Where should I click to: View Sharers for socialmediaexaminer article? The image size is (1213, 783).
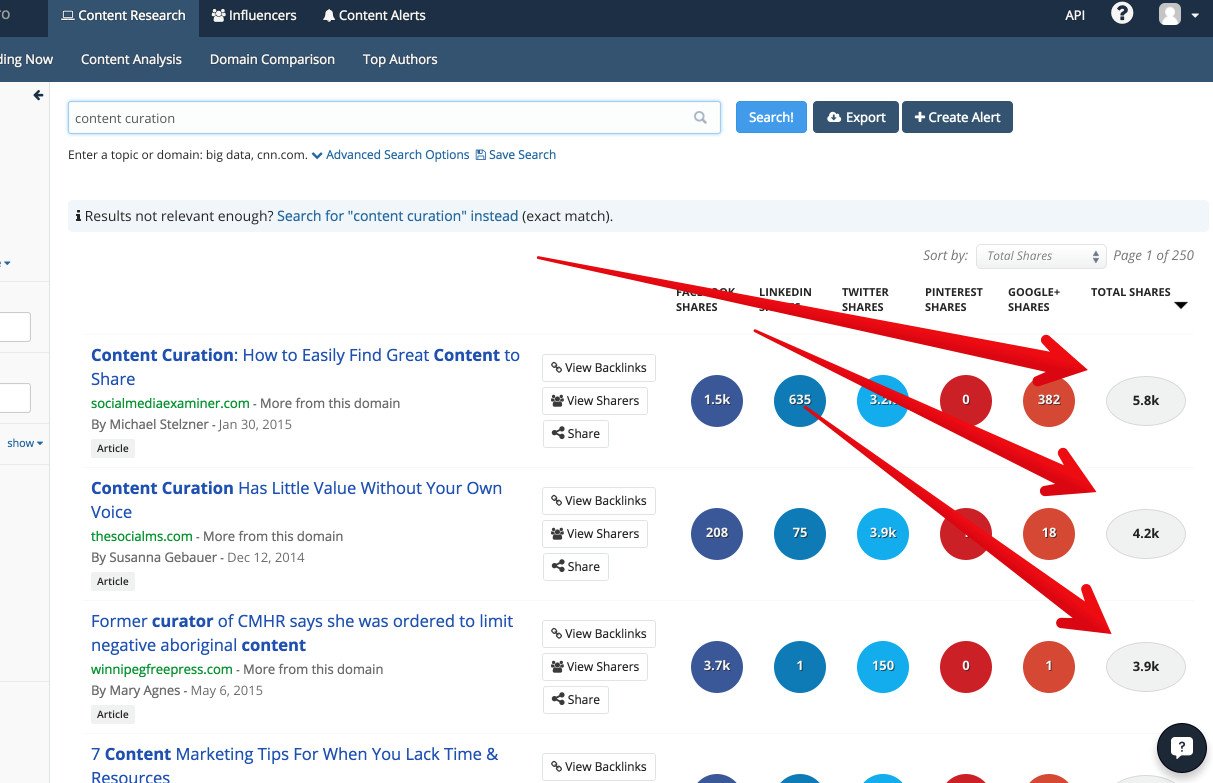coord(595,401)
